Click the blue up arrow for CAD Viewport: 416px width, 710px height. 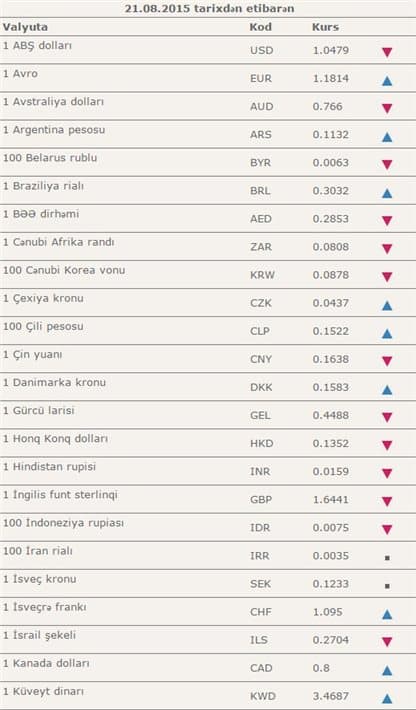tap(387, 670)
